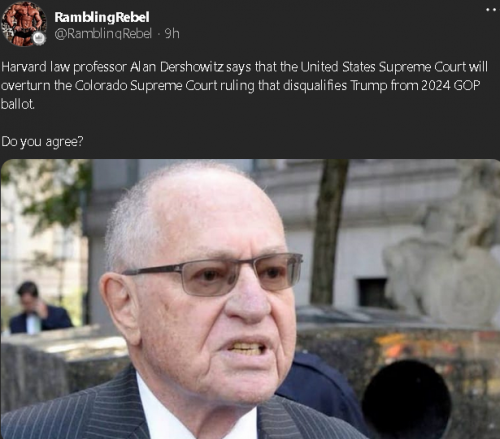Click the man's eyeglasses in the photo
The image size is (500, 439).
[213, 275]
